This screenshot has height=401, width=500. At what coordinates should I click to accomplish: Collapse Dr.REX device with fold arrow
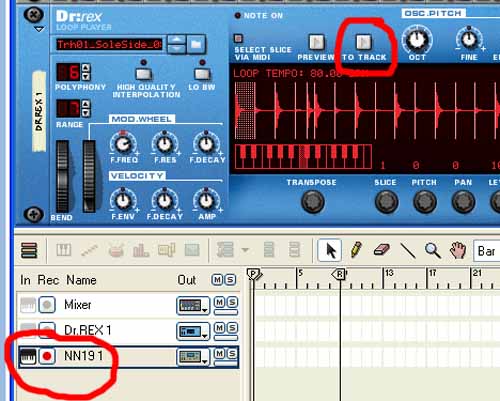coord(39,29)
